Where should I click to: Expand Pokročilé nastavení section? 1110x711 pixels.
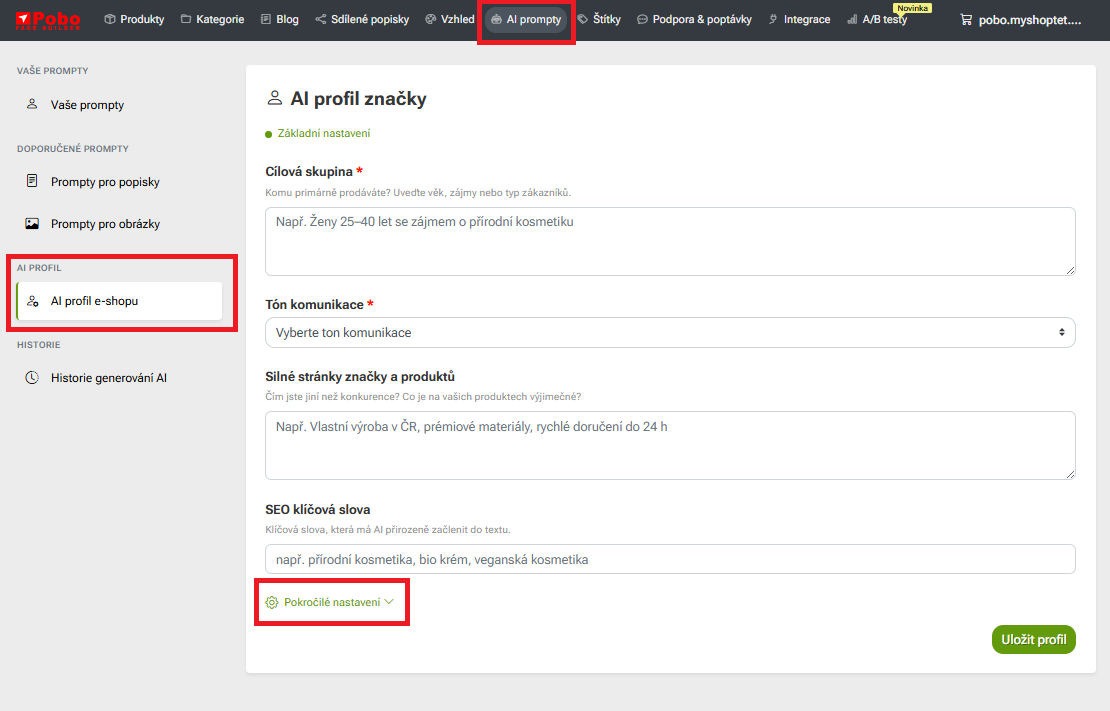[x=332, y=602]
